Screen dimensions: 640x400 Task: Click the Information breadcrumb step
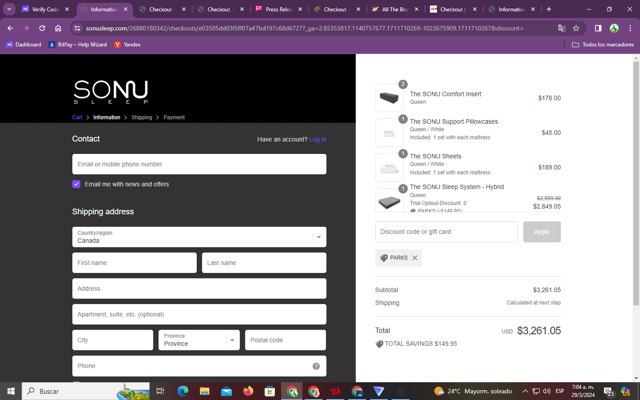pyautogui.click(x=107, y=118)
